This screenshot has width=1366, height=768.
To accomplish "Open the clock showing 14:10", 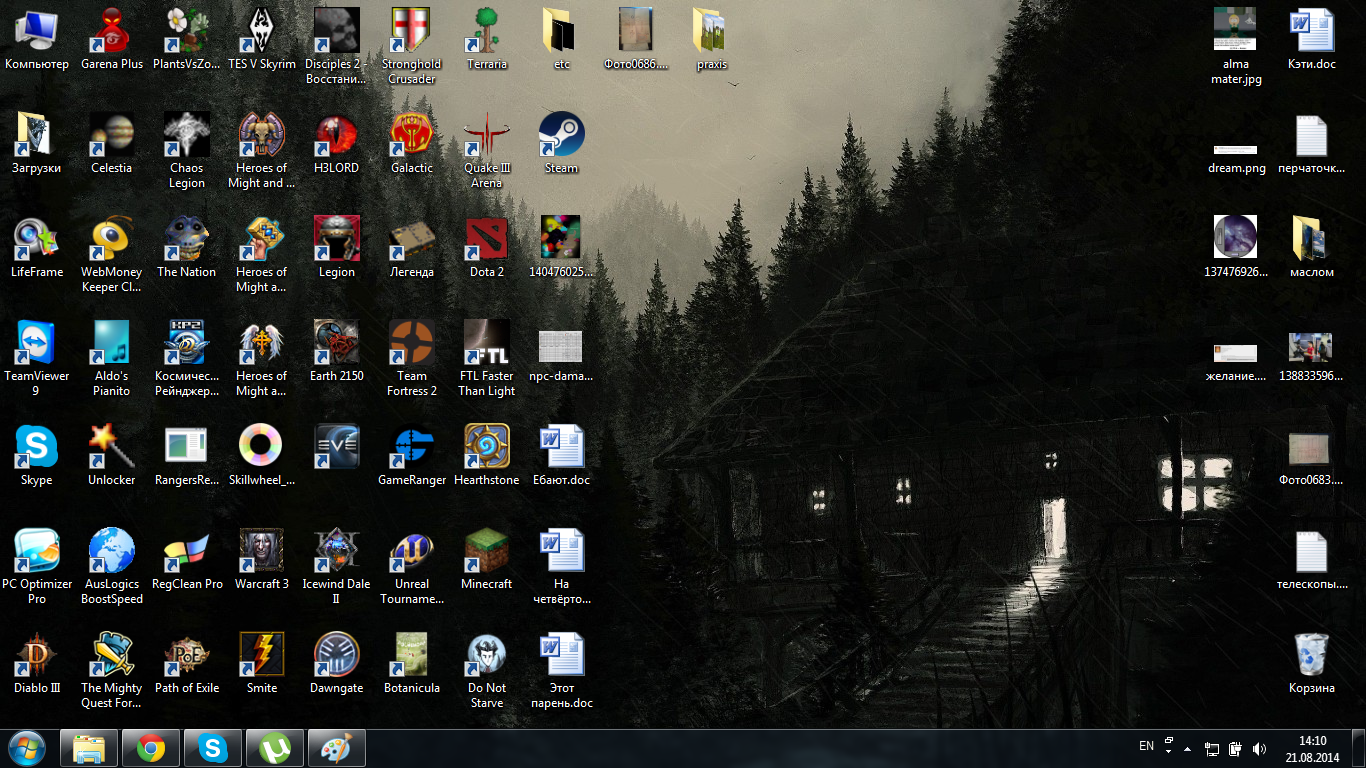I will [1312, 748].
